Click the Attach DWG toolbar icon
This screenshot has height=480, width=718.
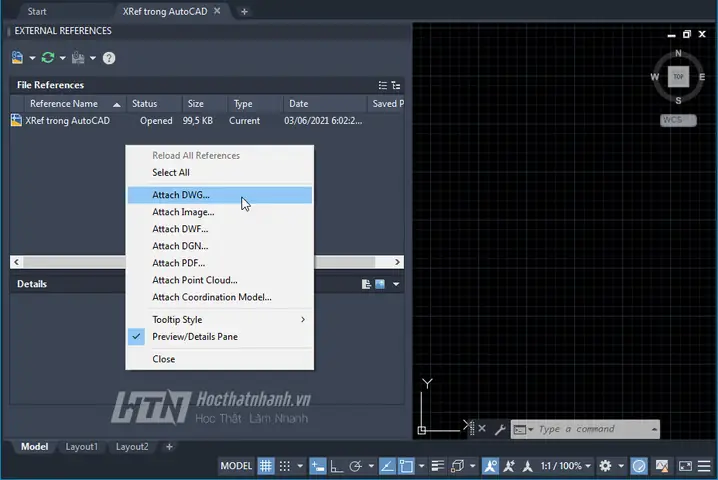point(17,58)
